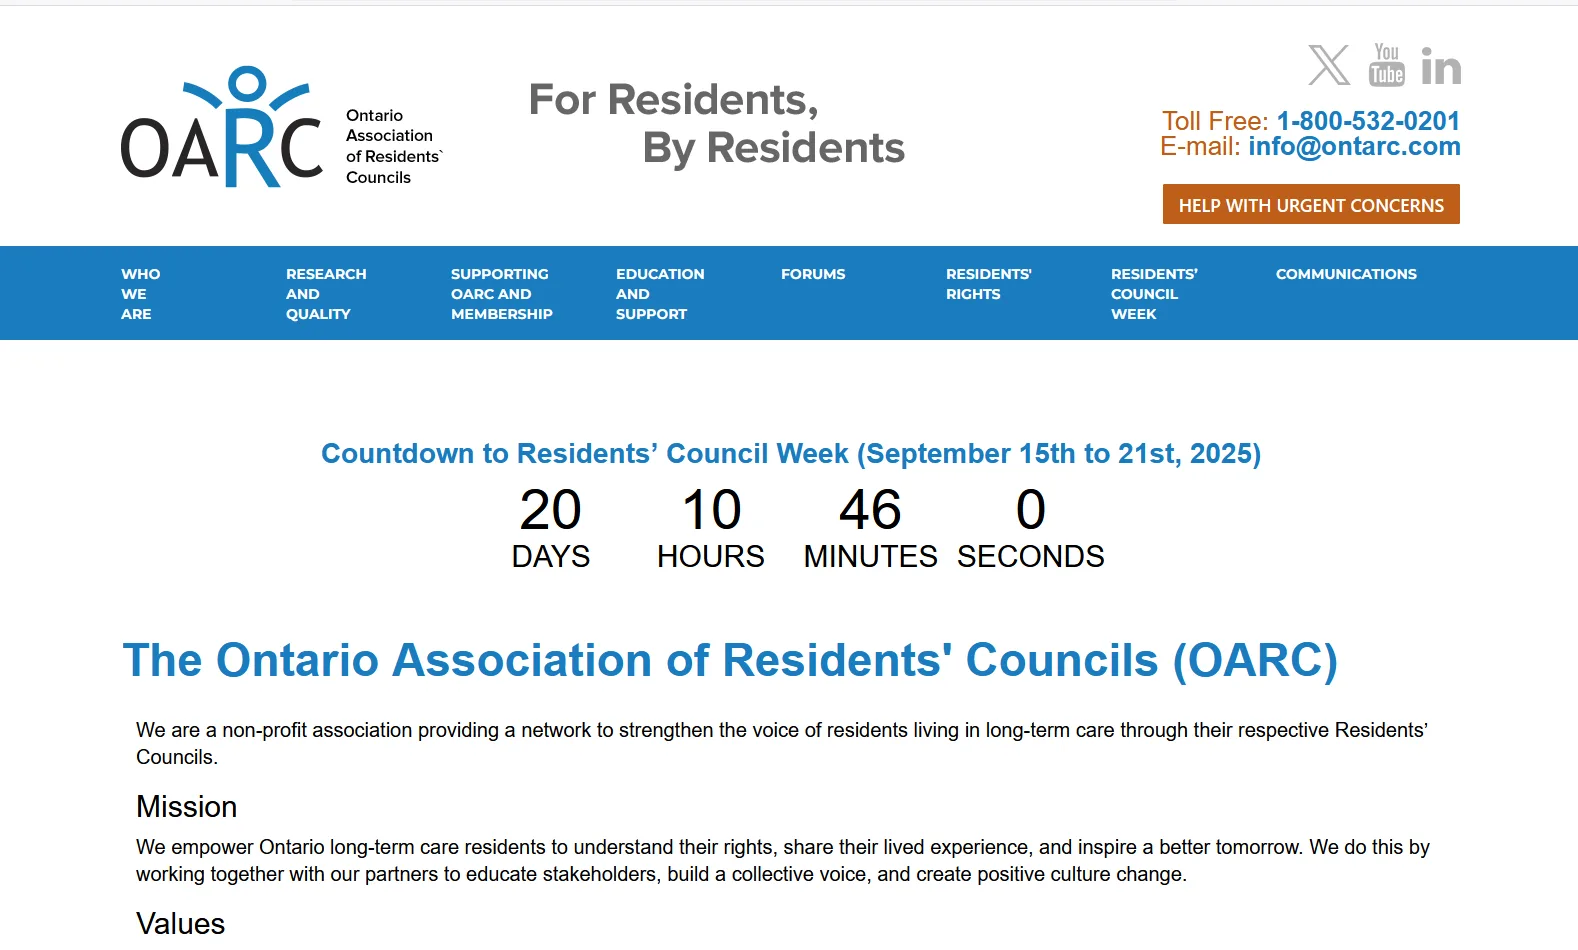Image resolution: width=1578 pixels, height=950 pixels.
Task: Click the 20 Days countdown value
Action: point(550,510)
